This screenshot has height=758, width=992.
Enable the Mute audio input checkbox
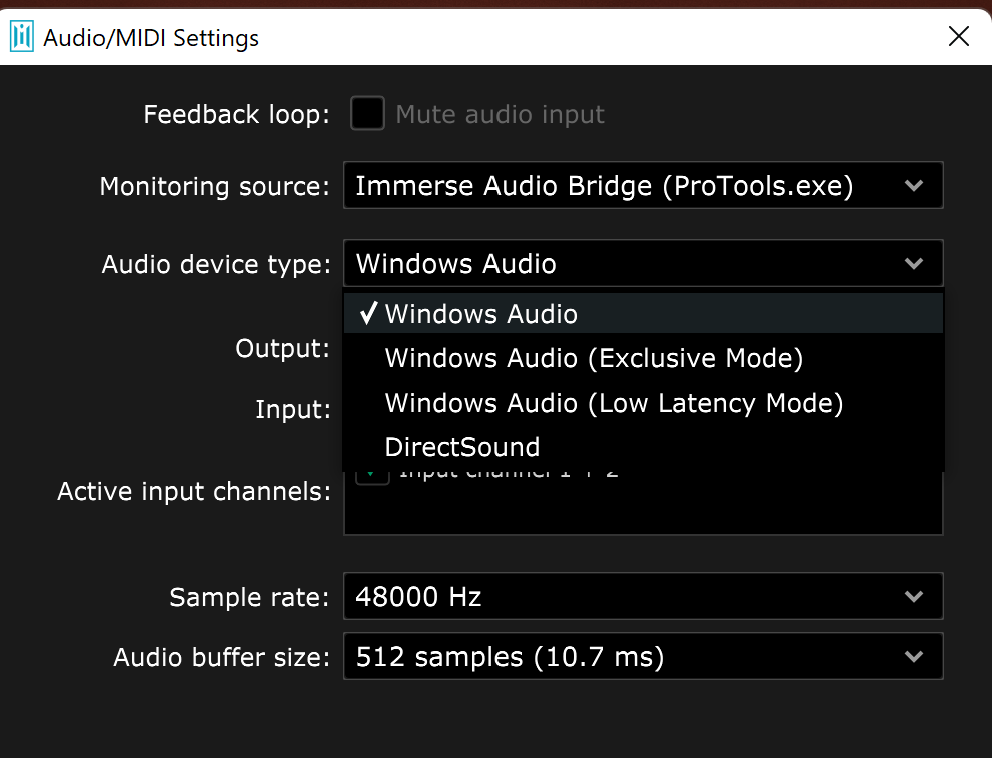click(367, 113)
